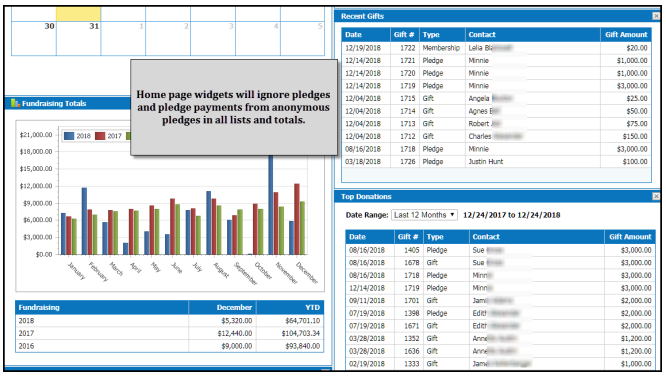The width and height of the screenshot is (666, 377).
Task: Select calendar day 30
Action: click(34, 38)
